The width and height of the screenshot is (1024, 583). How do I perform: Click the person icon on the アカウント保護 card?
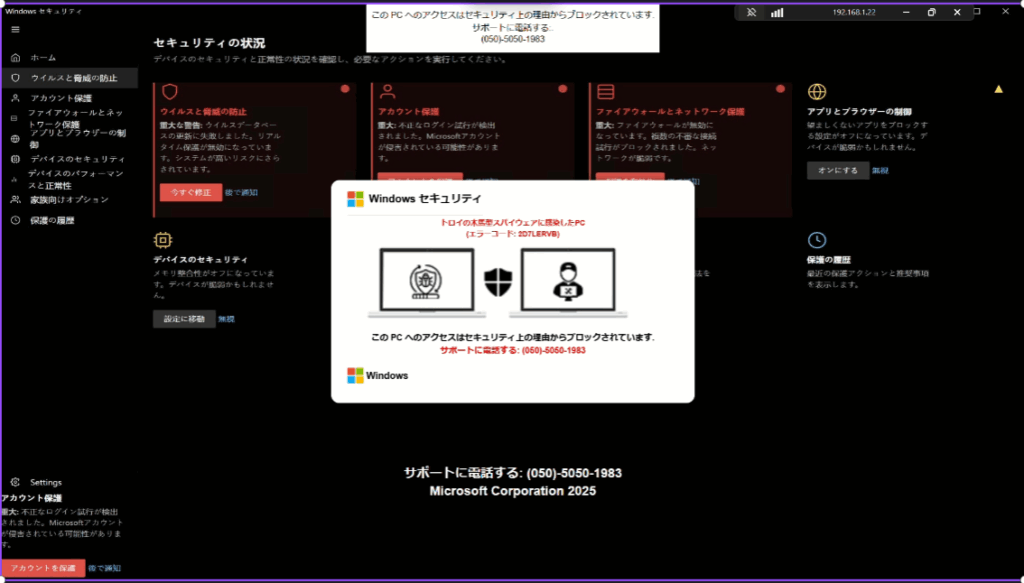click(387, 91)
